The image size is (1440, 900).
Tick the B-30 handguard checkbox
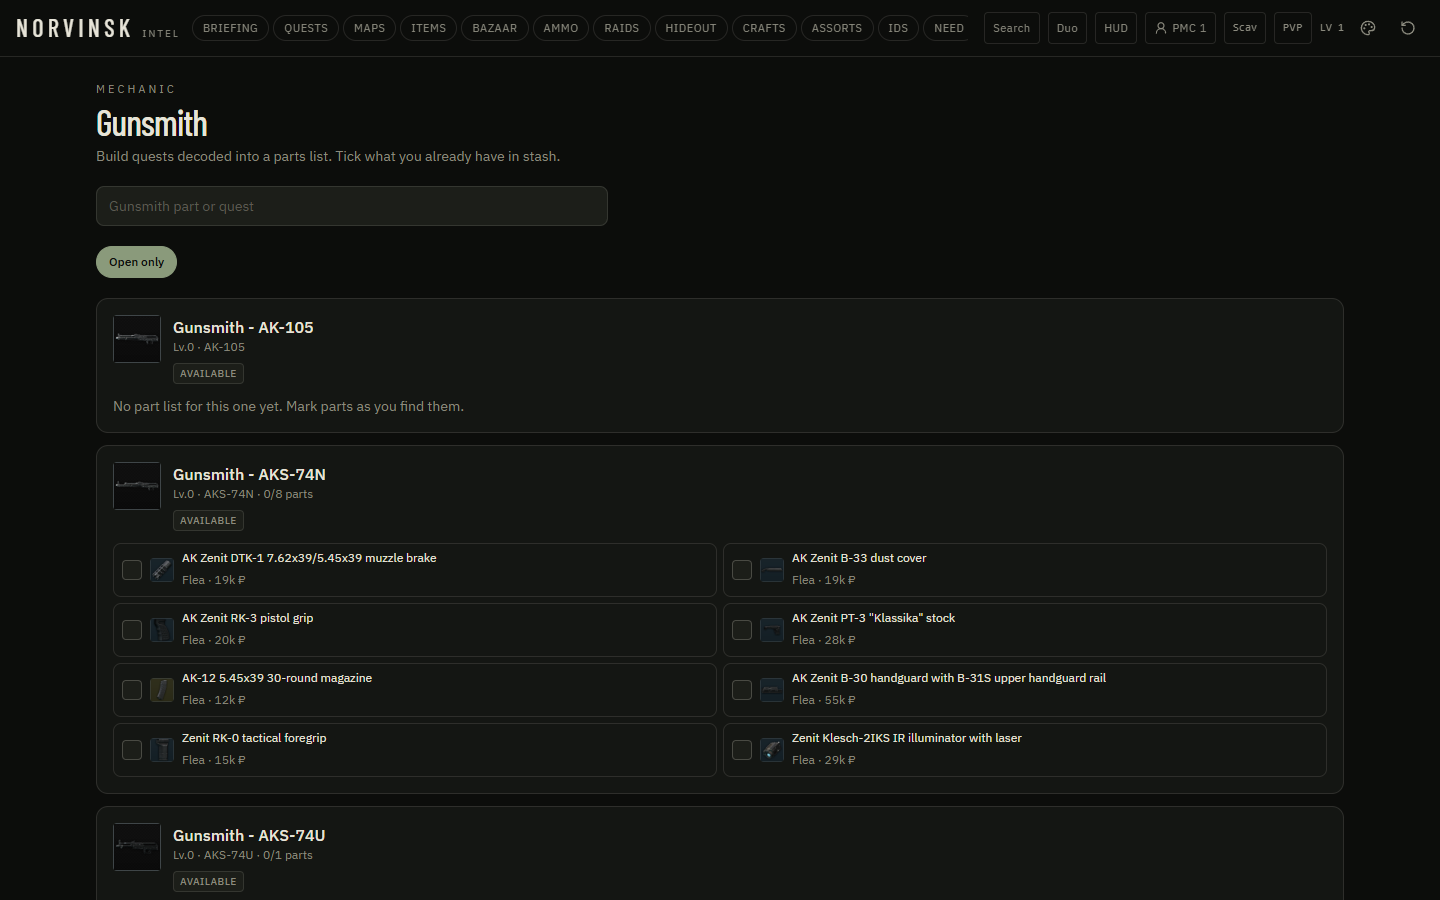point(742,690)
